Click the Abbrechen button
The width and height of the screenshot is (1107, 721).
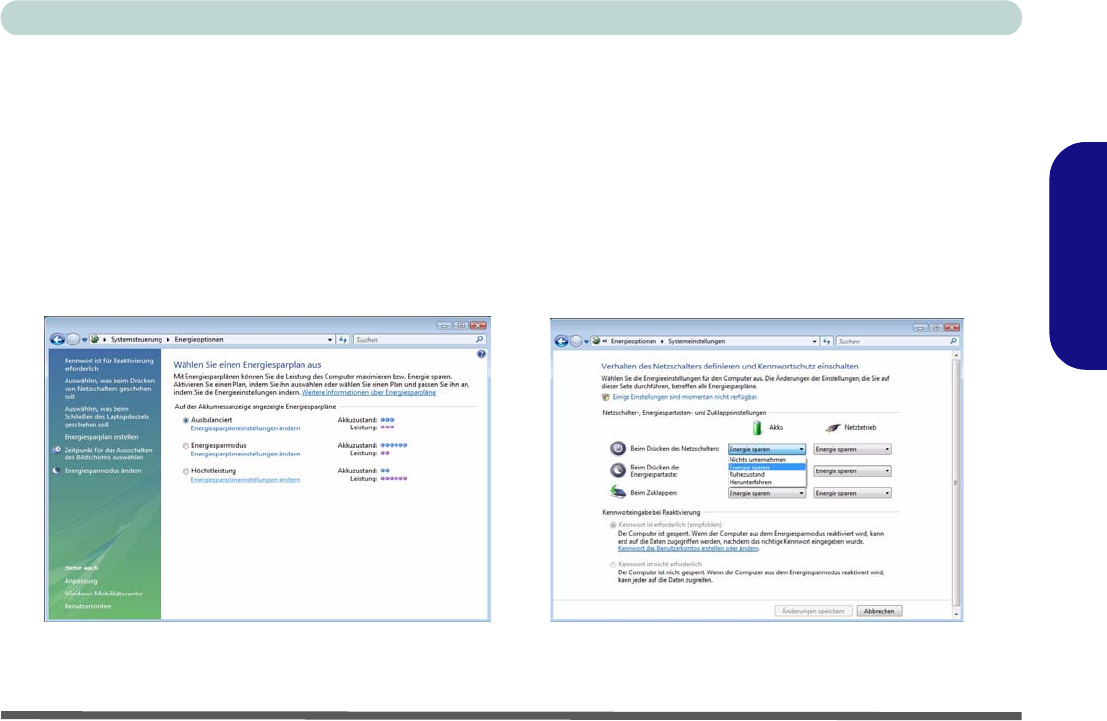point(879,612)
